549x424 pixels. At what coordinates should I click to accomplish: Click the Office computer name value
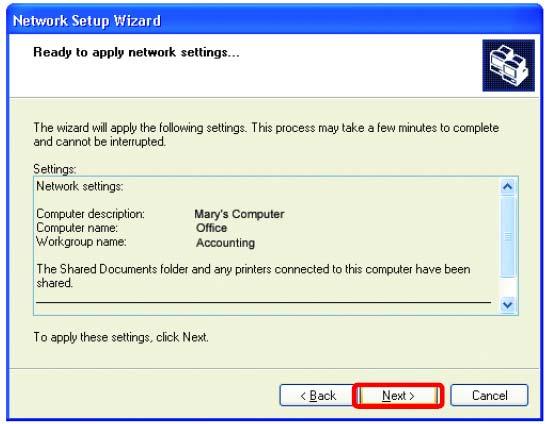click(x=211, y=228)
